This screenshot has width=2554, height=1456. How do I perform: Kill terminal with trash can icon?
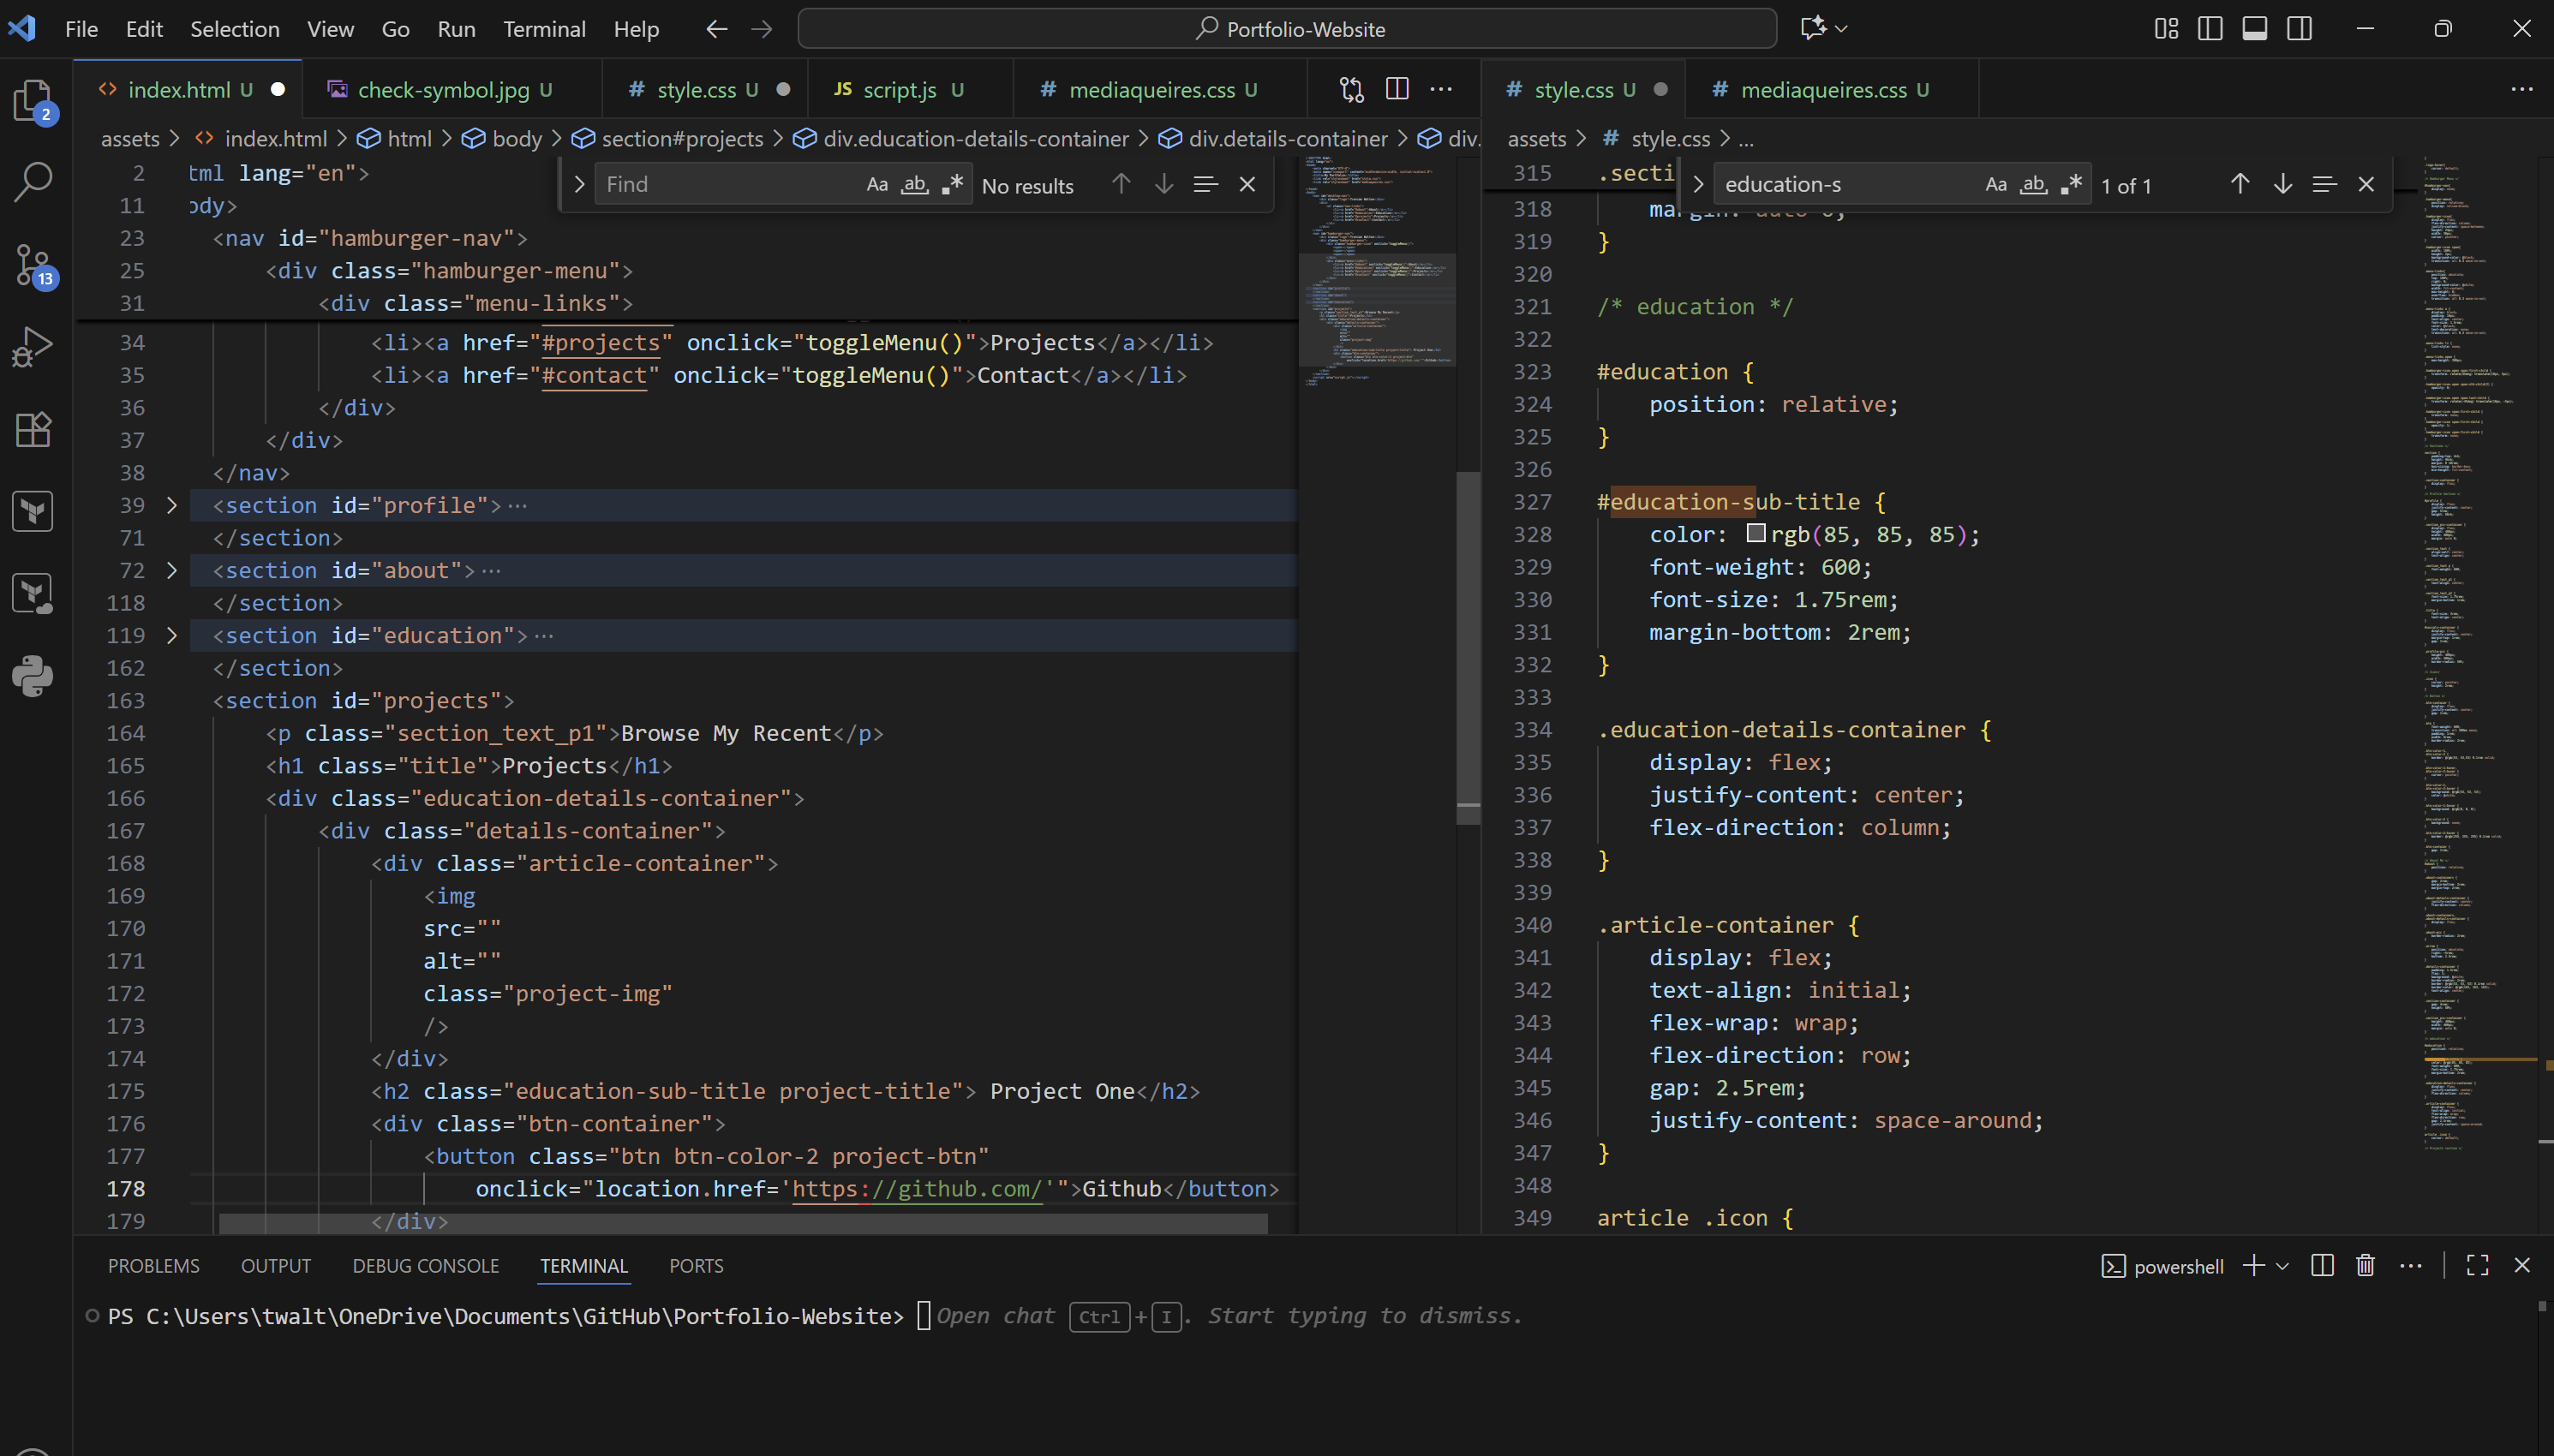tap(2365, 1266)
